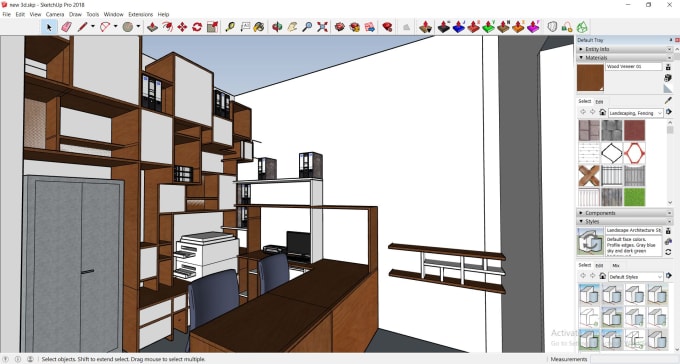
Task: Click the Wood Veneer 01 material preview
Action: [x=590, y=78]
